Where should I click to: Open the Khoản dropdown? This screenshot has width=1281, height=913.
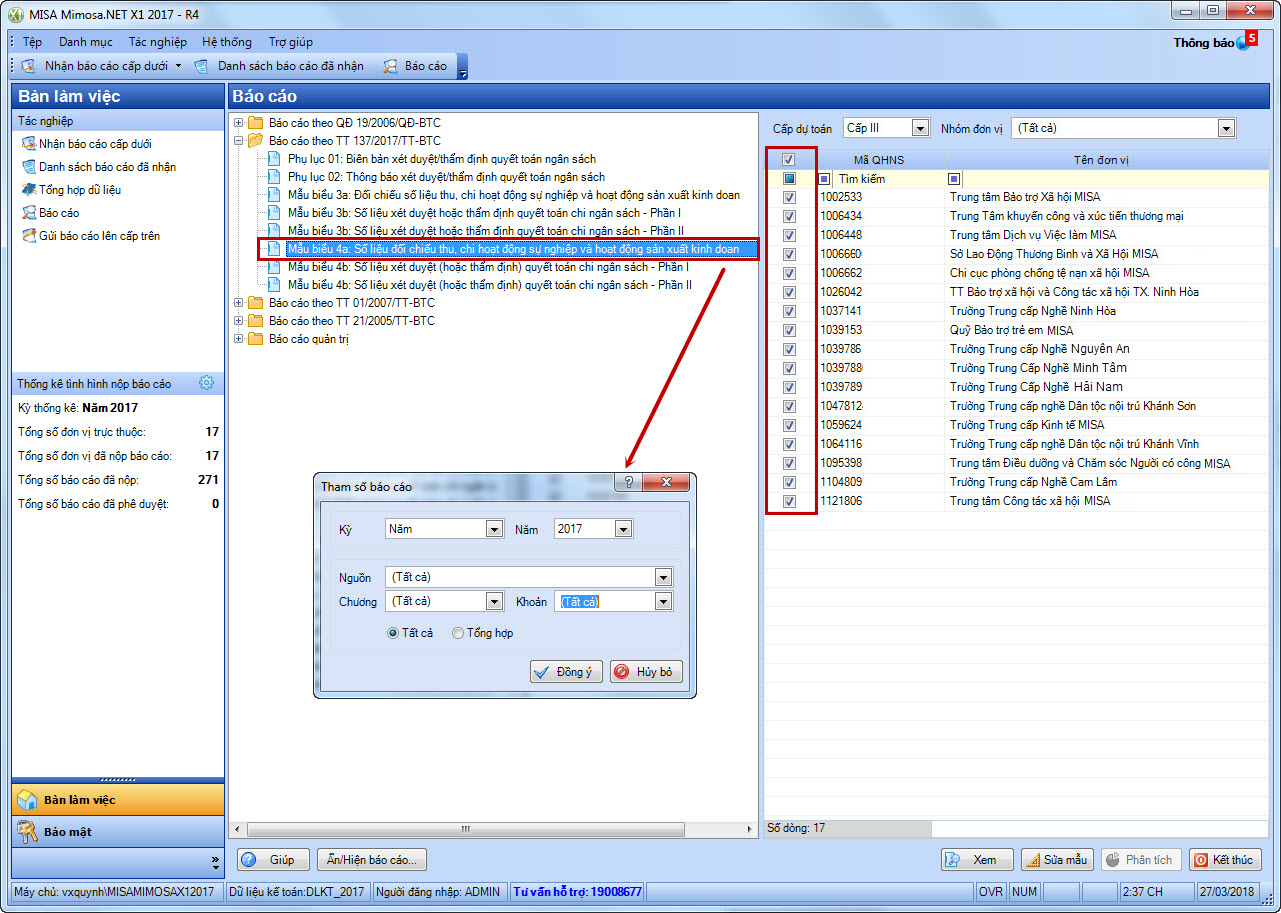664,601
